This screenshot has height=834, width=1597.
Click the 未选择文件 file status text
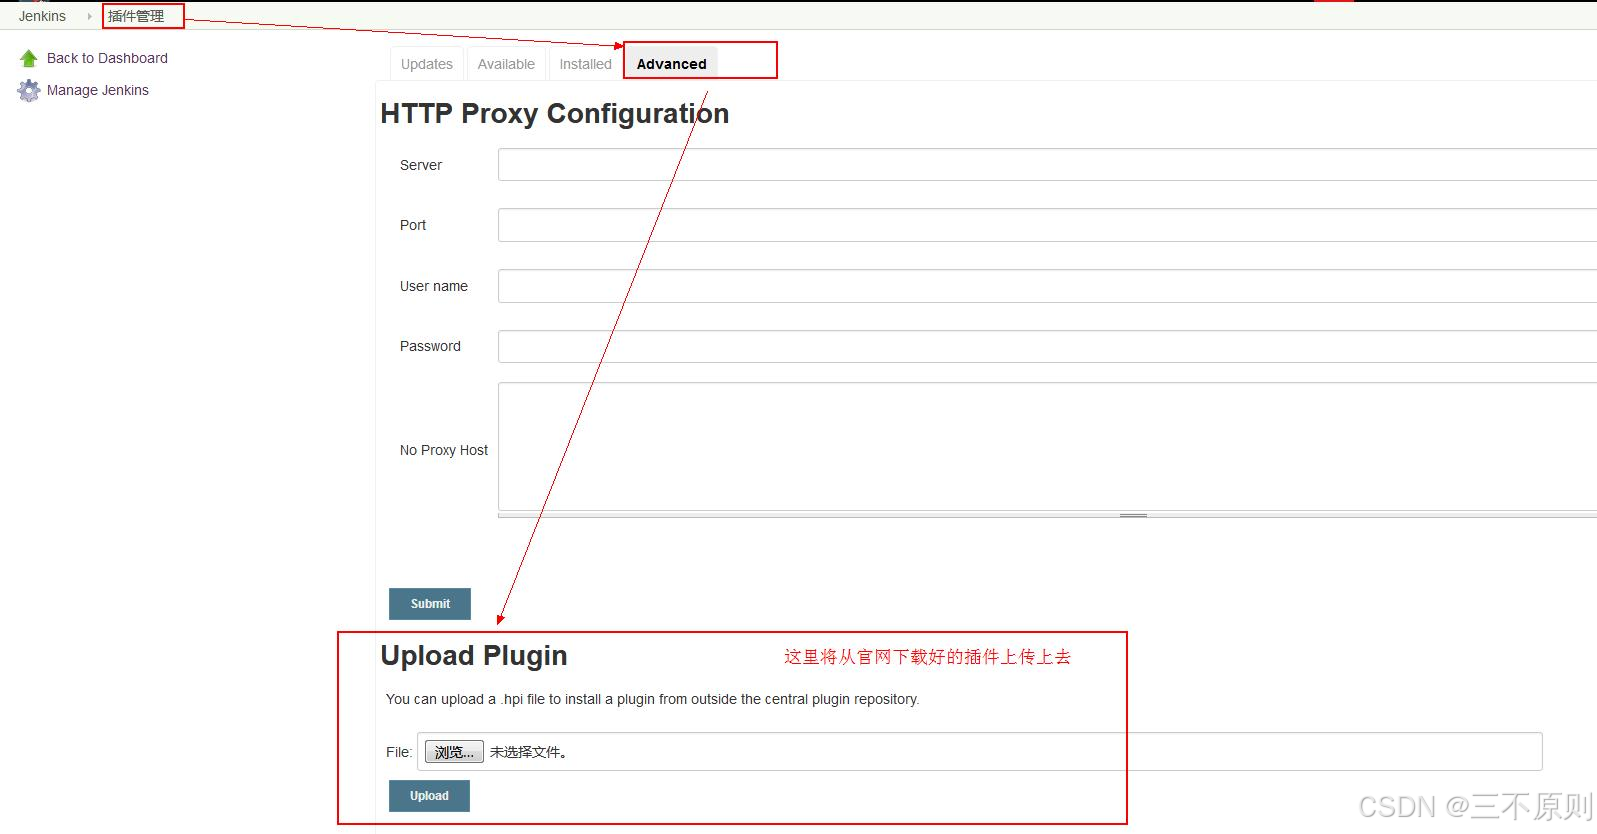(x=529, y=752)
